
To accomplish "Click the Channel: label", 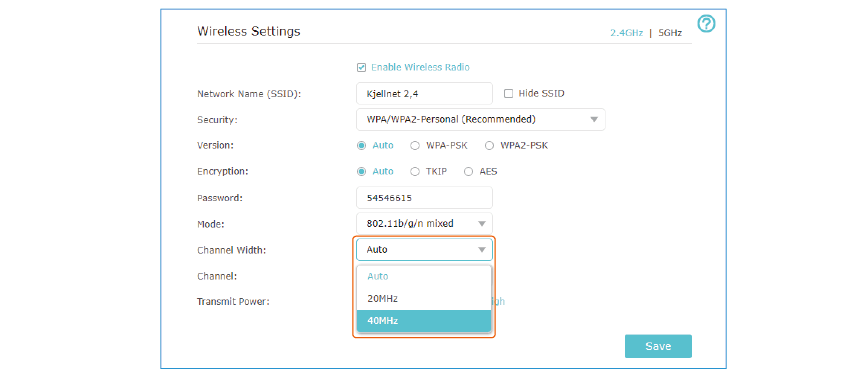I will (217, 276).
